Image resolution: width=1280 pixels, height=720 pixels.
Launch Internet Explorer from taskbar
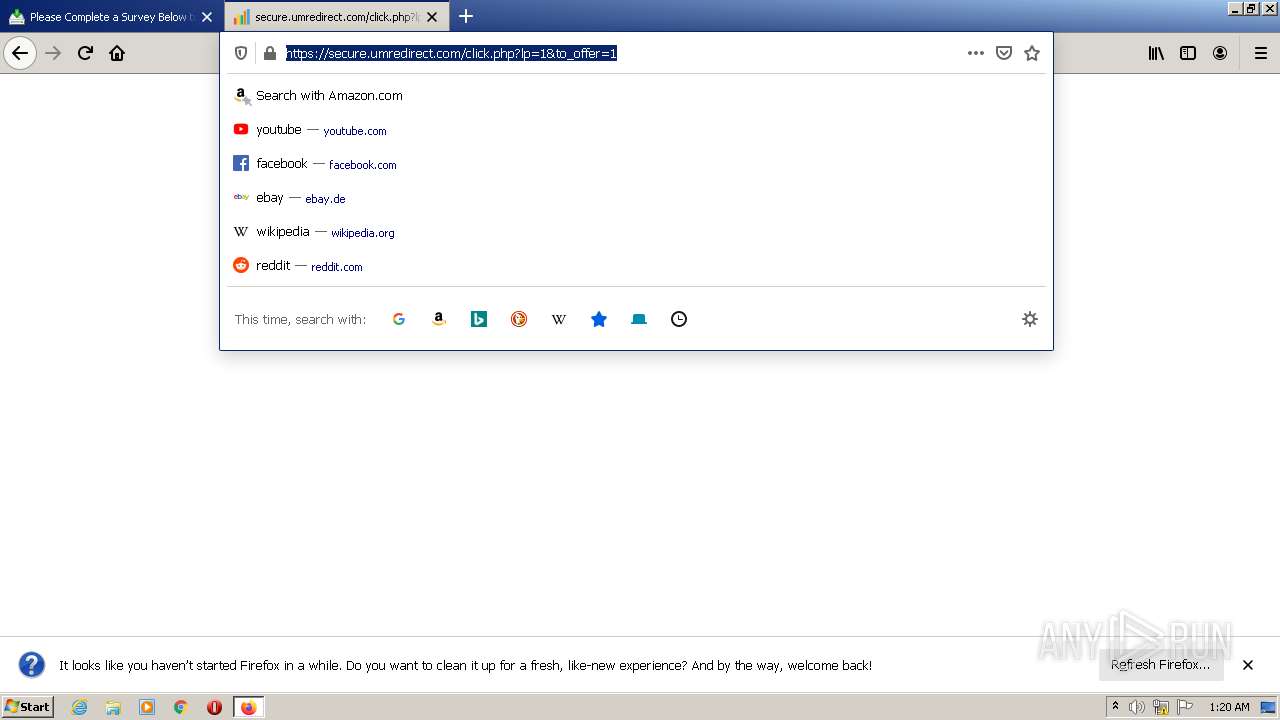(x=80, y=707)
